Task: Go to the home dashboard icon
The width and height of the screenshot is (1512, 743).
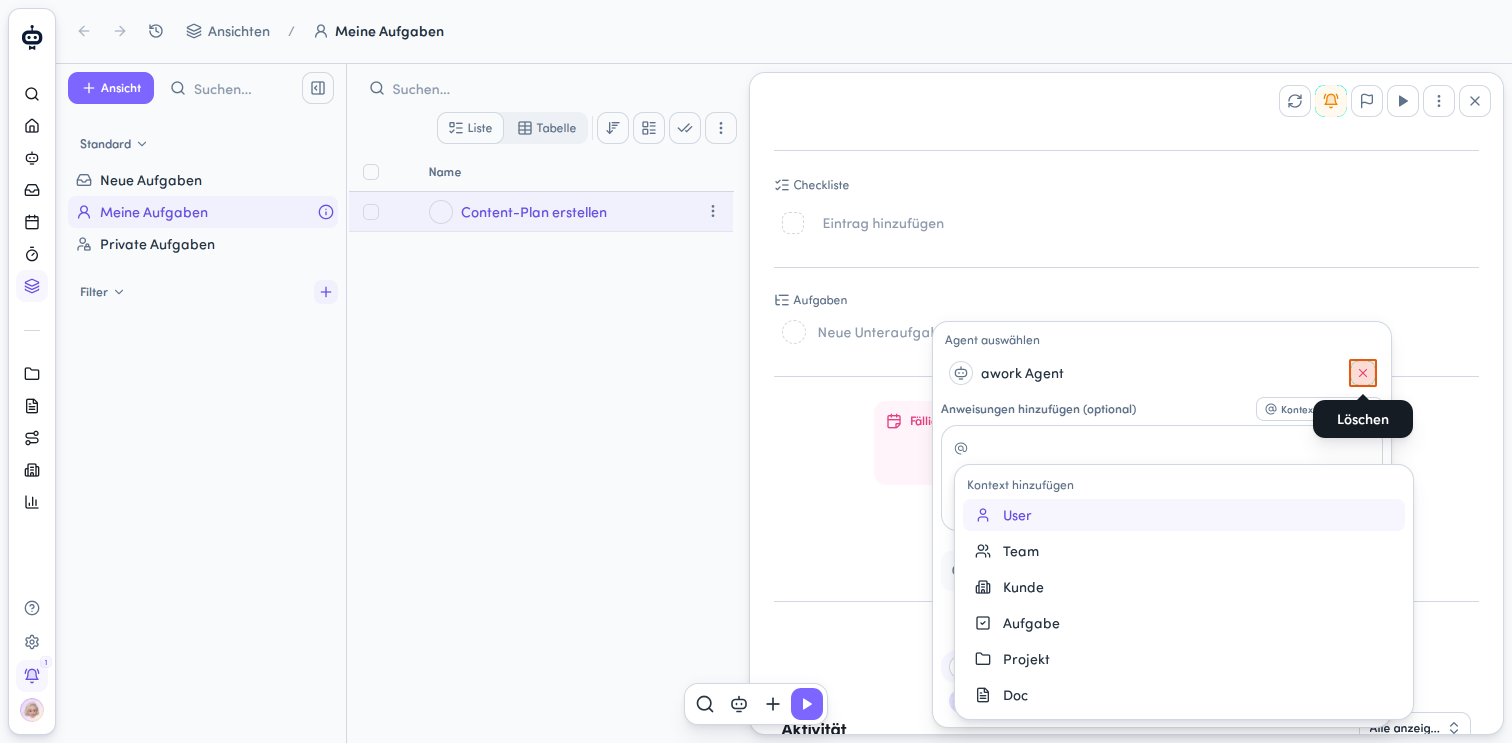Action: (32, 126)
